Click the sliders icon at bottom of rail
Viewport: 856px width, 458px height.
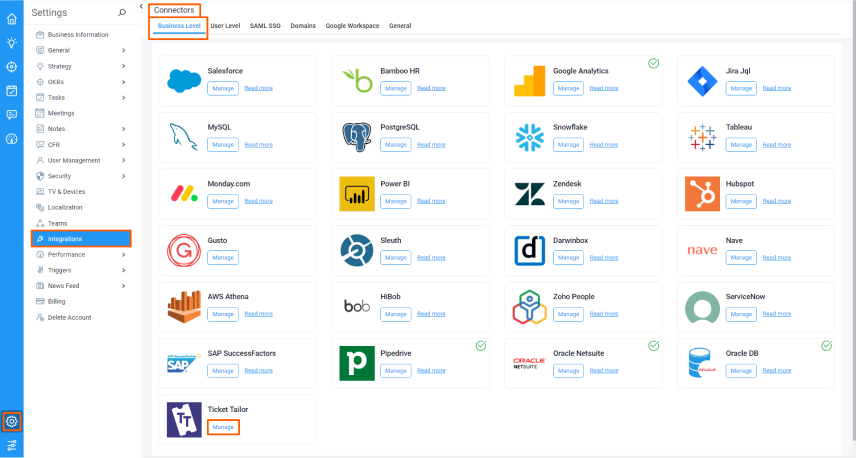(11, 445)
